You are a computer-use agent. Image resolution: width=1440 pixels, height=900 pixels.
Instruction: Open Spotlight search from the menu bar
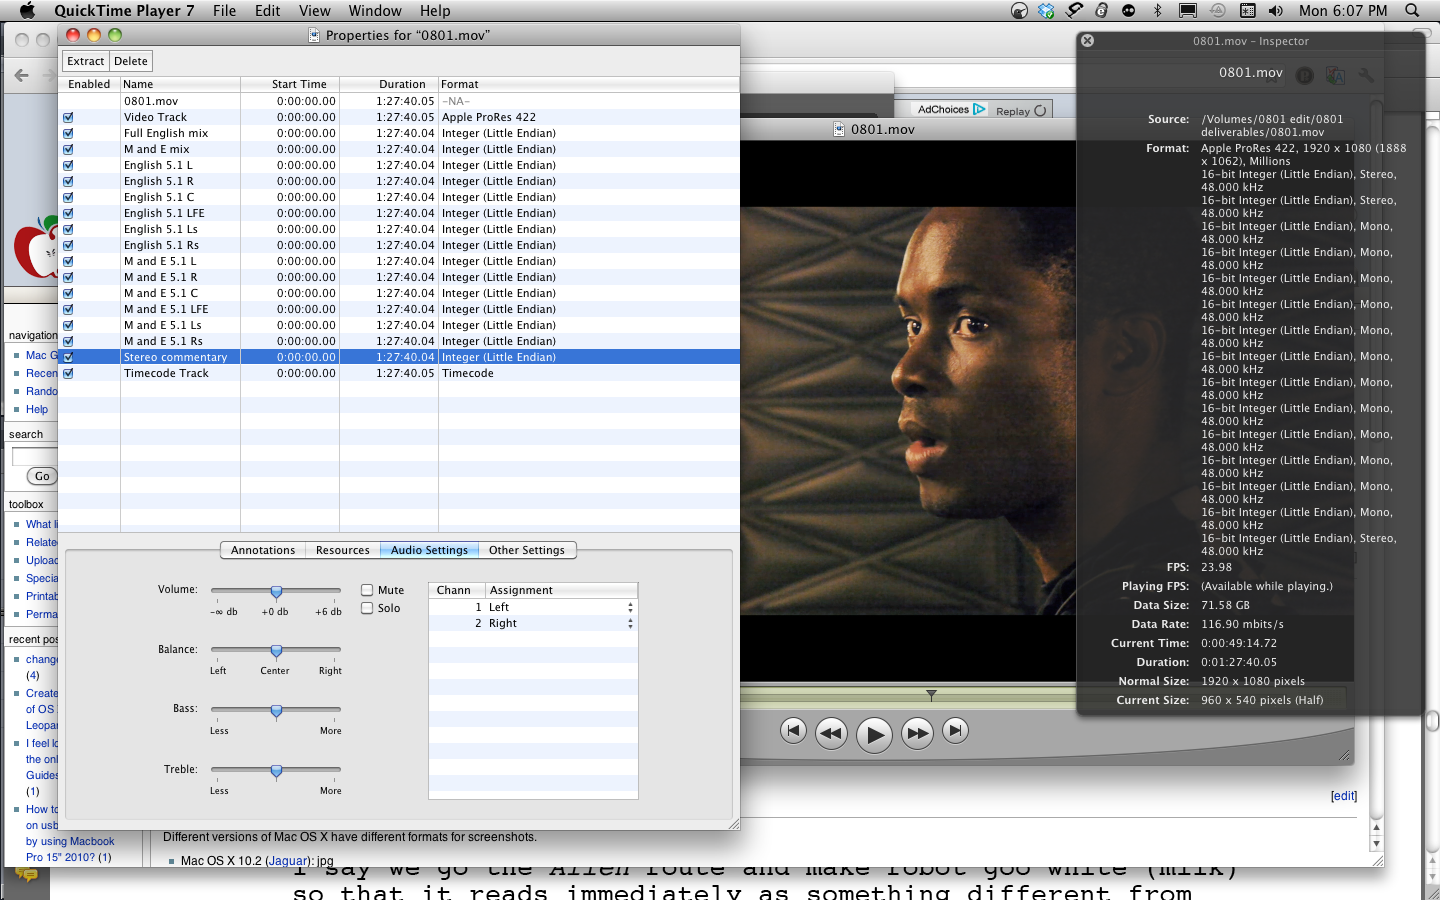[1411, 11]
